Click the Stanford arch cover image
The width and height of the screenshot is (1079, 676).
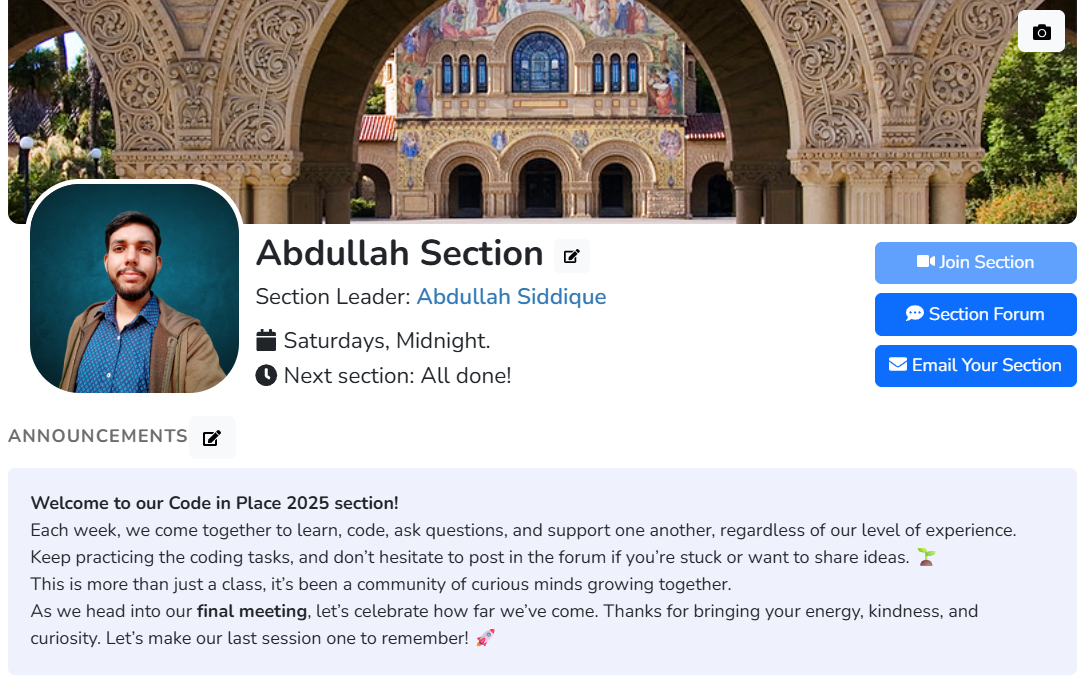[540, 110]
